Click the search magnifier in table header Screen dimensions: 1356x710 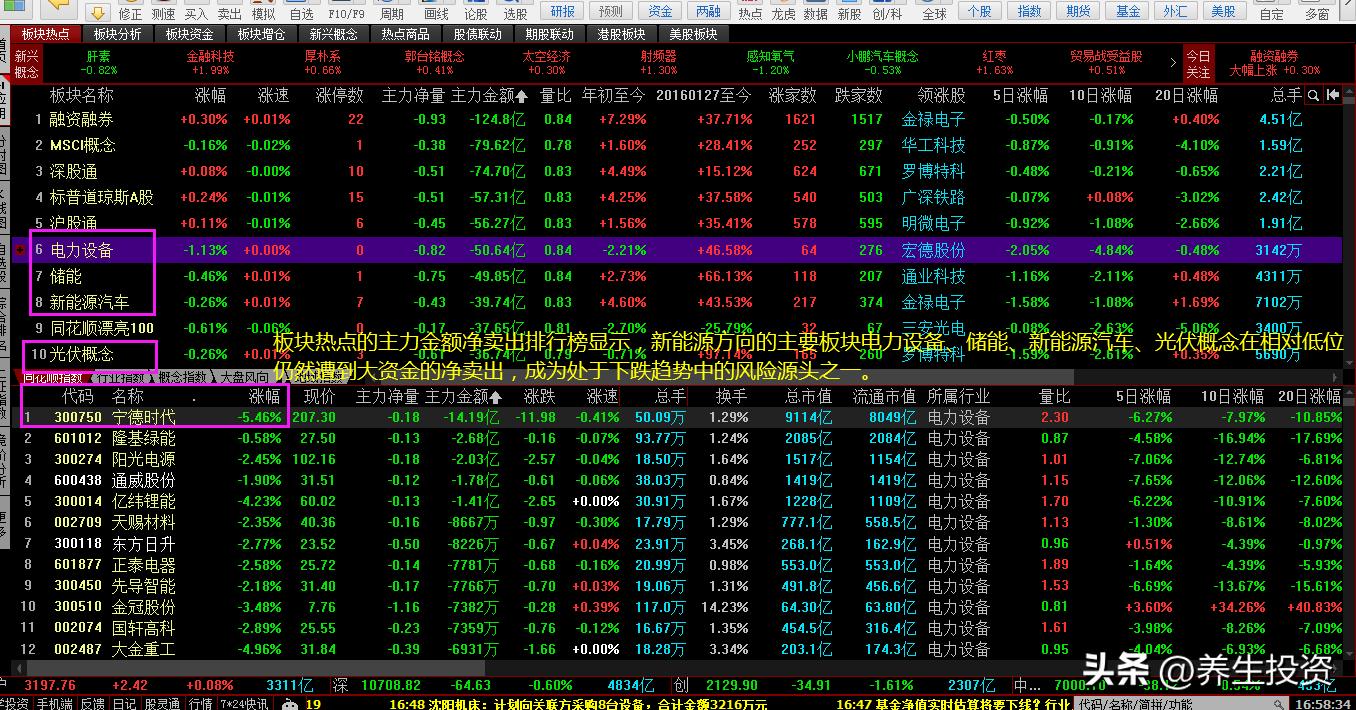(1314, 96)
